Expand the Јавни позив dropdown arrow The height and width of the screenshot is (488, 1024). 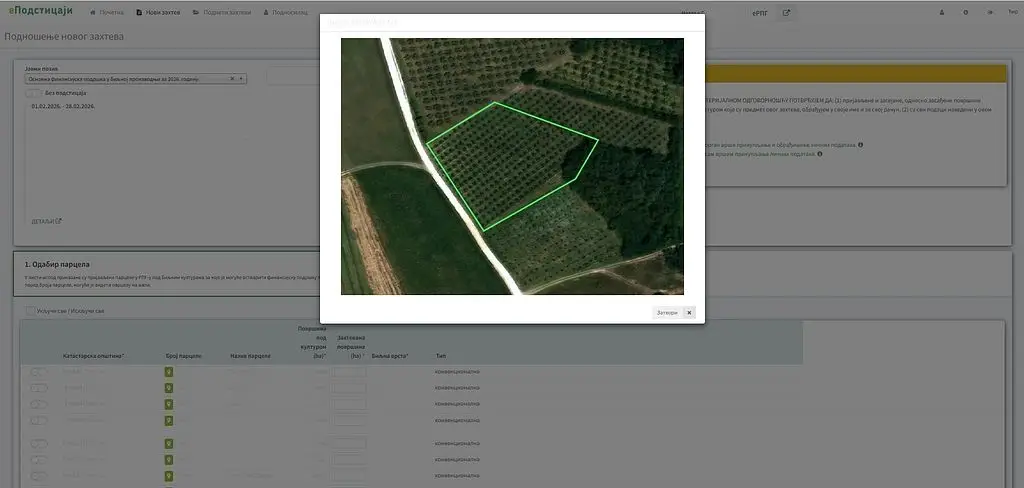(x=242, y=77)
